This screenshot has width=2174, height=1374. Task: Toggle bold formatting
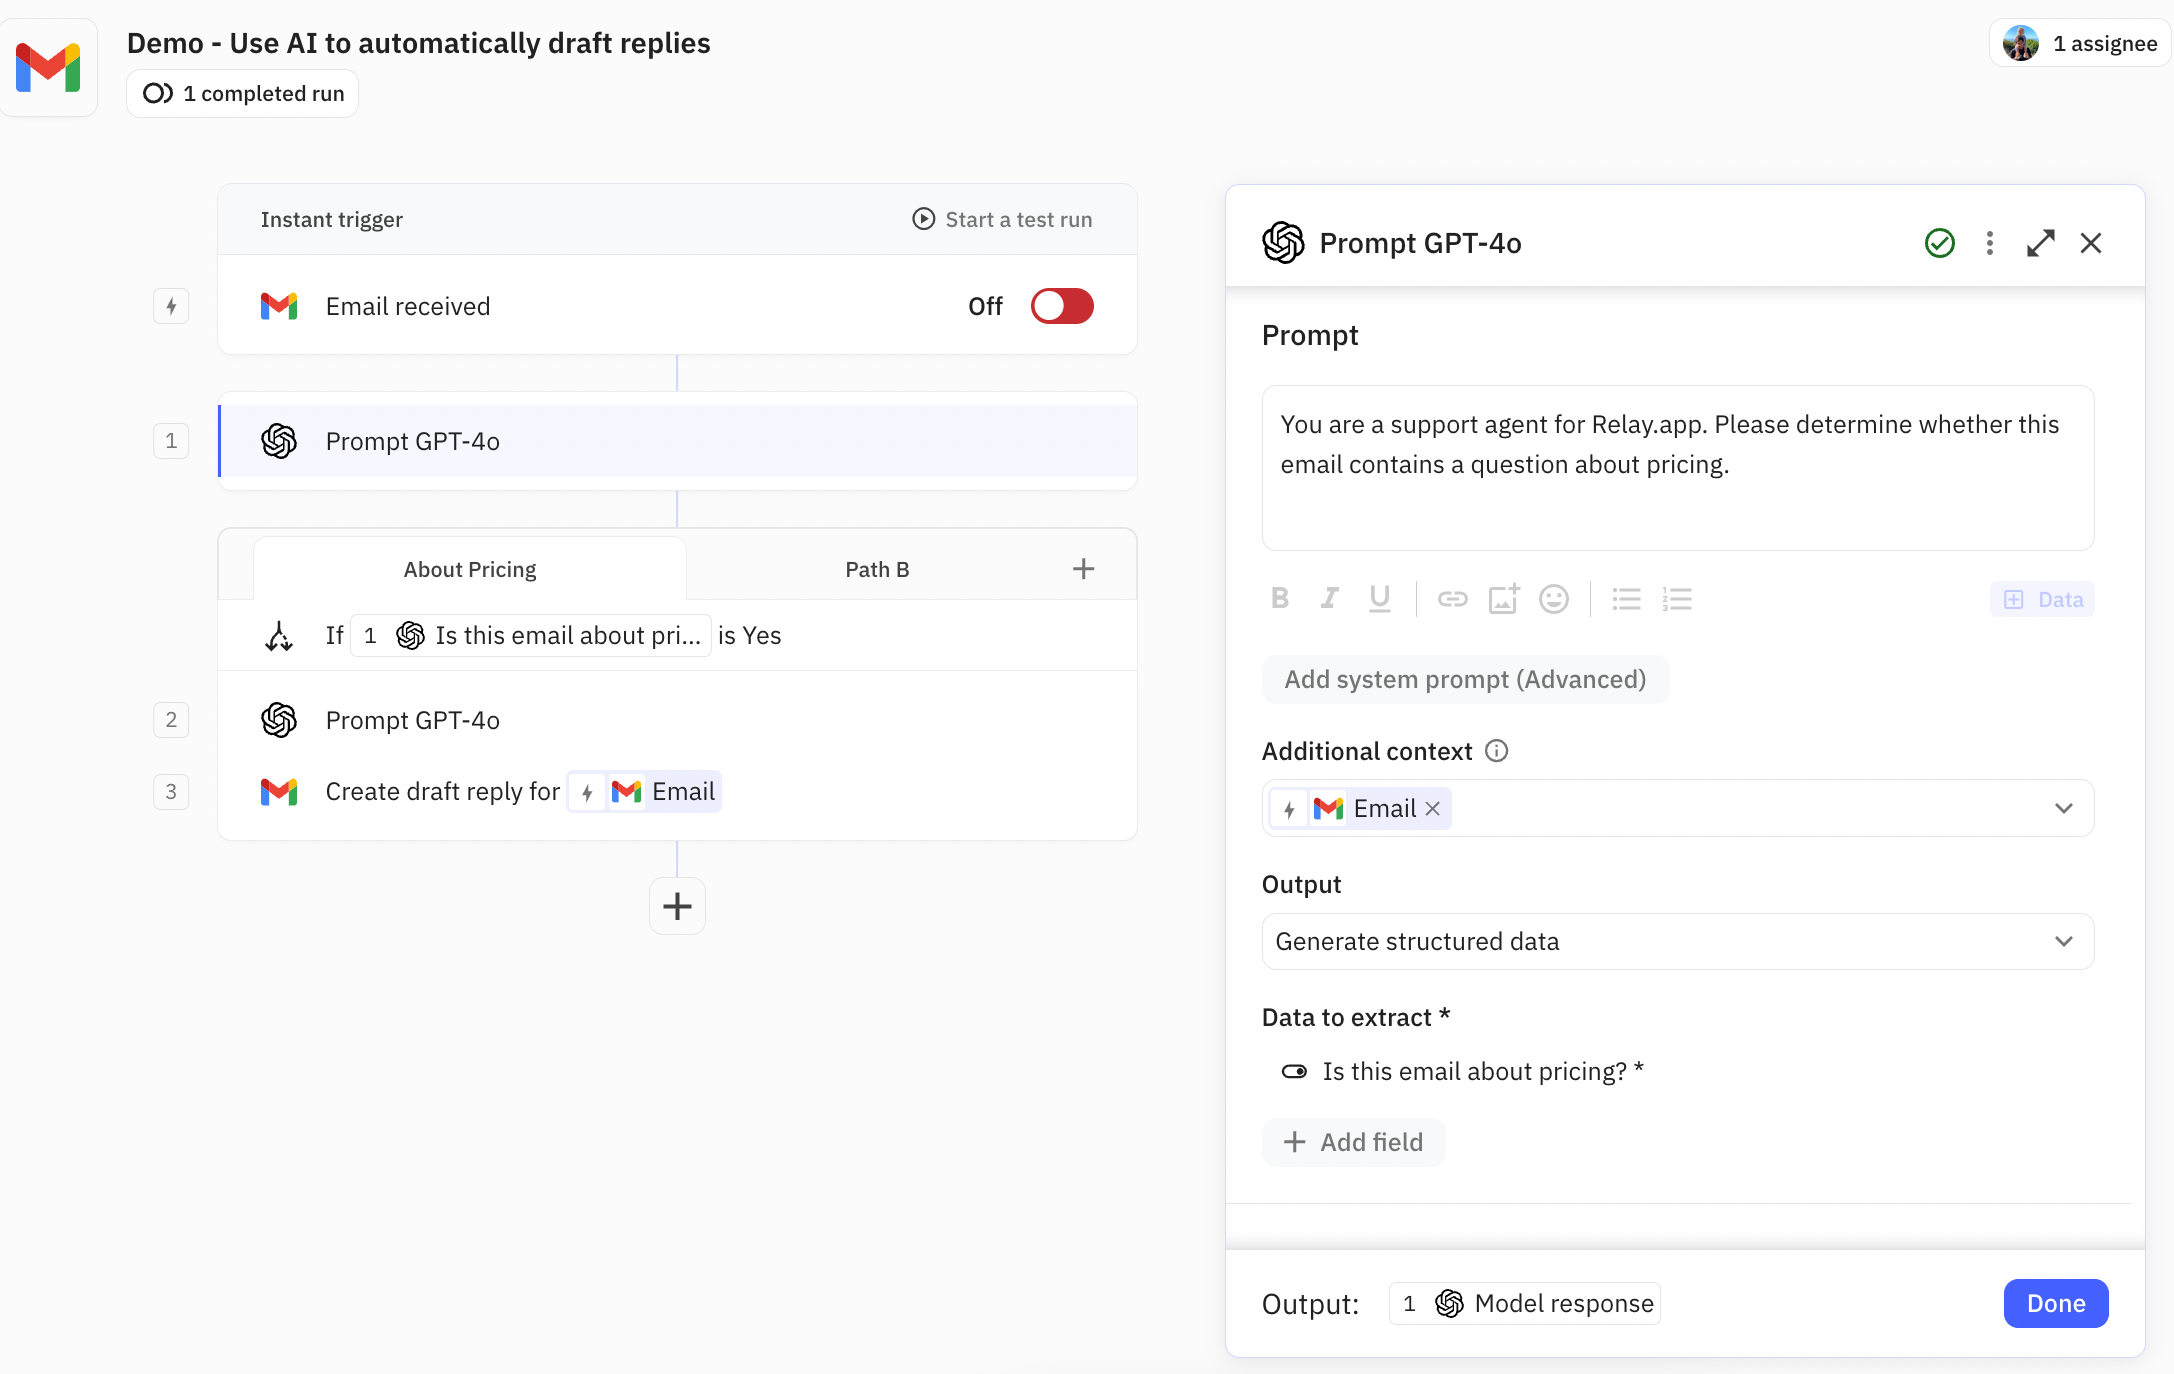(x=1280, y=599)
